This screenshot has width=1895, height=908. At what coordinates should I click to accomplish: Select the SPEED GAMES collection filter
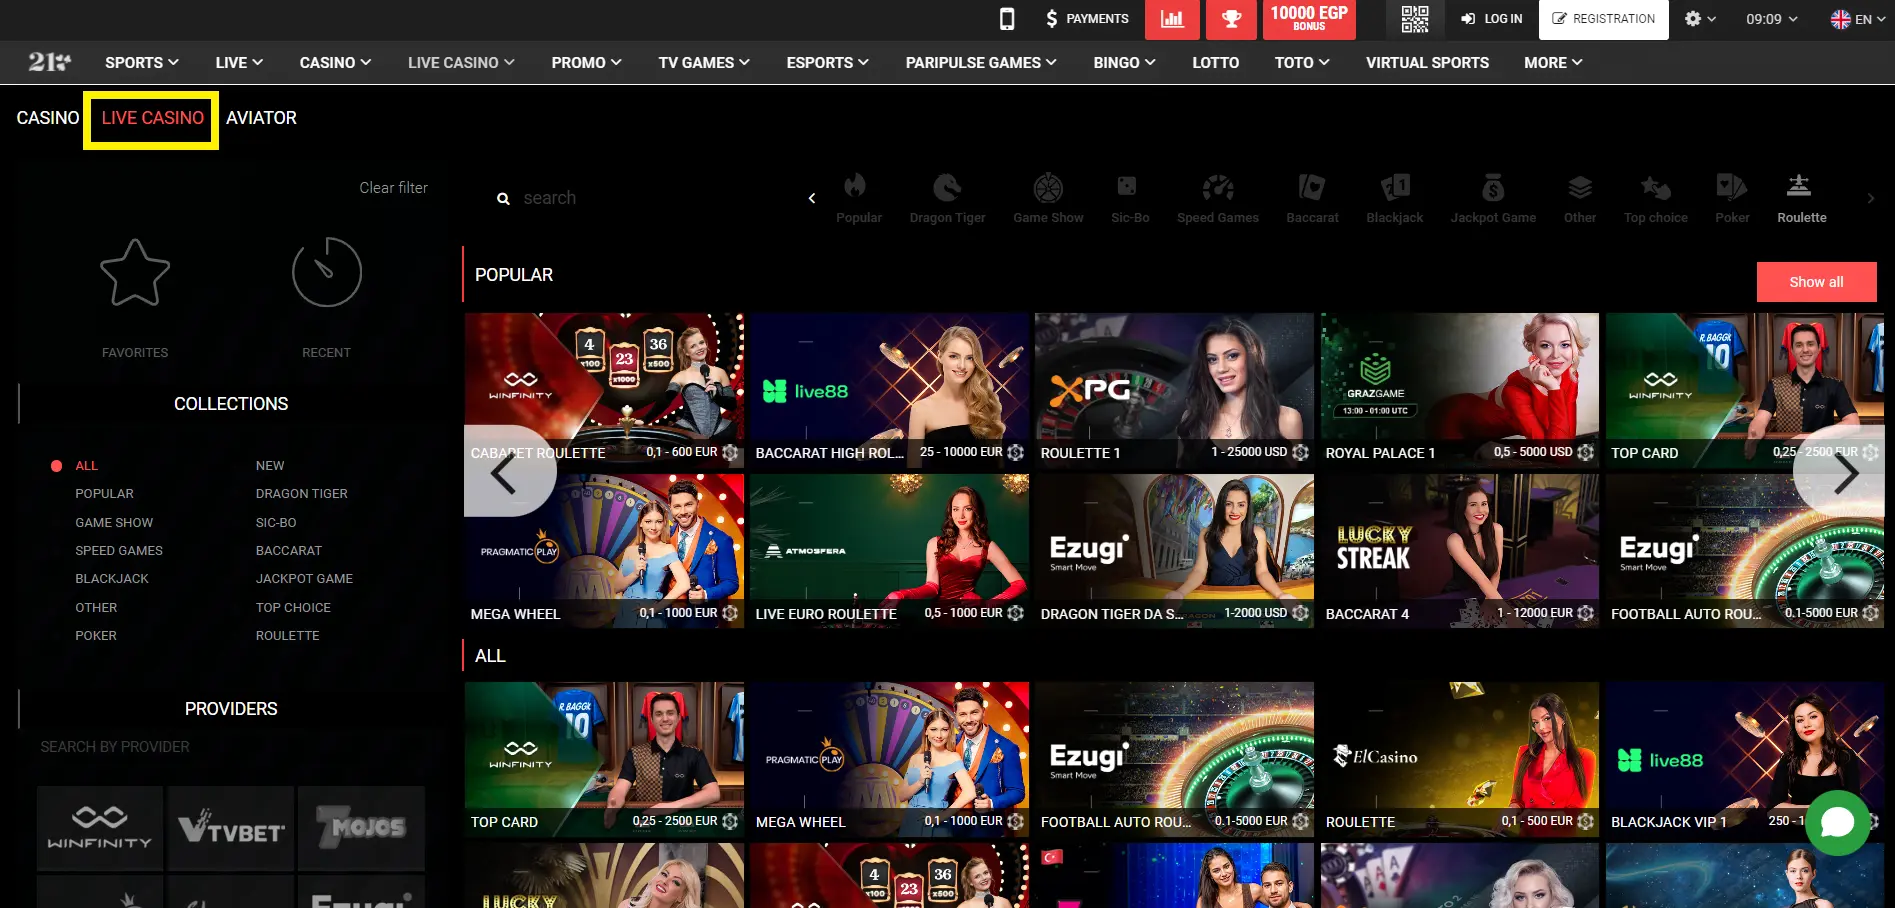tap(118, 550)
